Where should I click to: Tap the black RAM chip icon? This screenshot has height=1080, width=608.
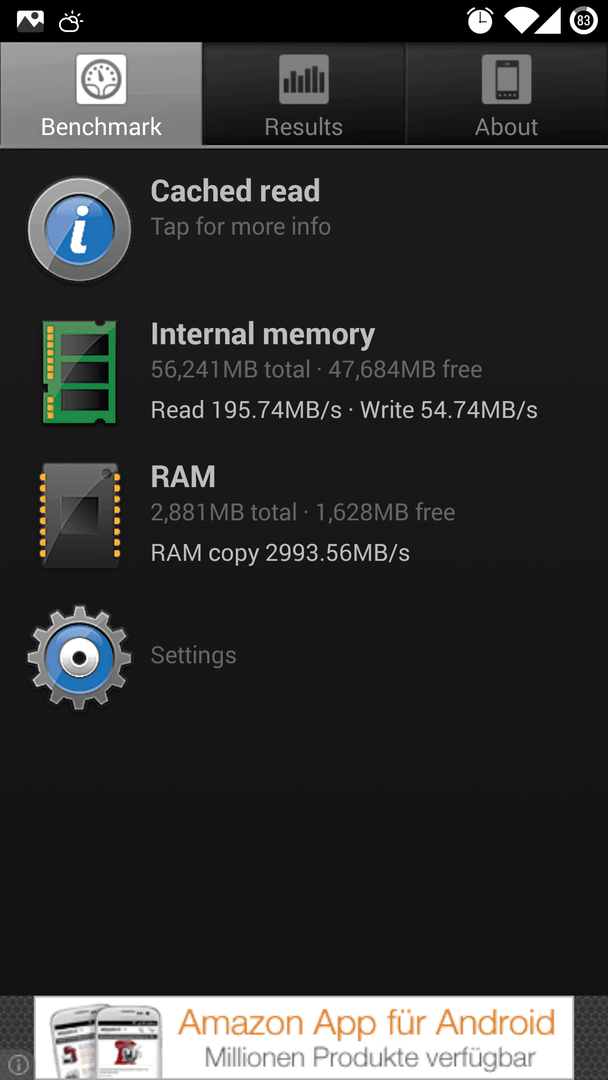80,515
